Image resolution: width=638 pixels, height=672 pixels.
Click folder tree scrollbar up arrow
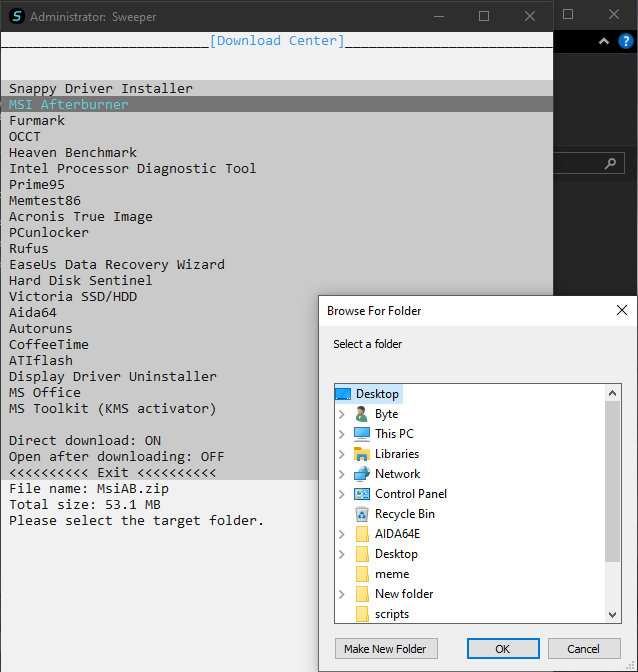612,393
